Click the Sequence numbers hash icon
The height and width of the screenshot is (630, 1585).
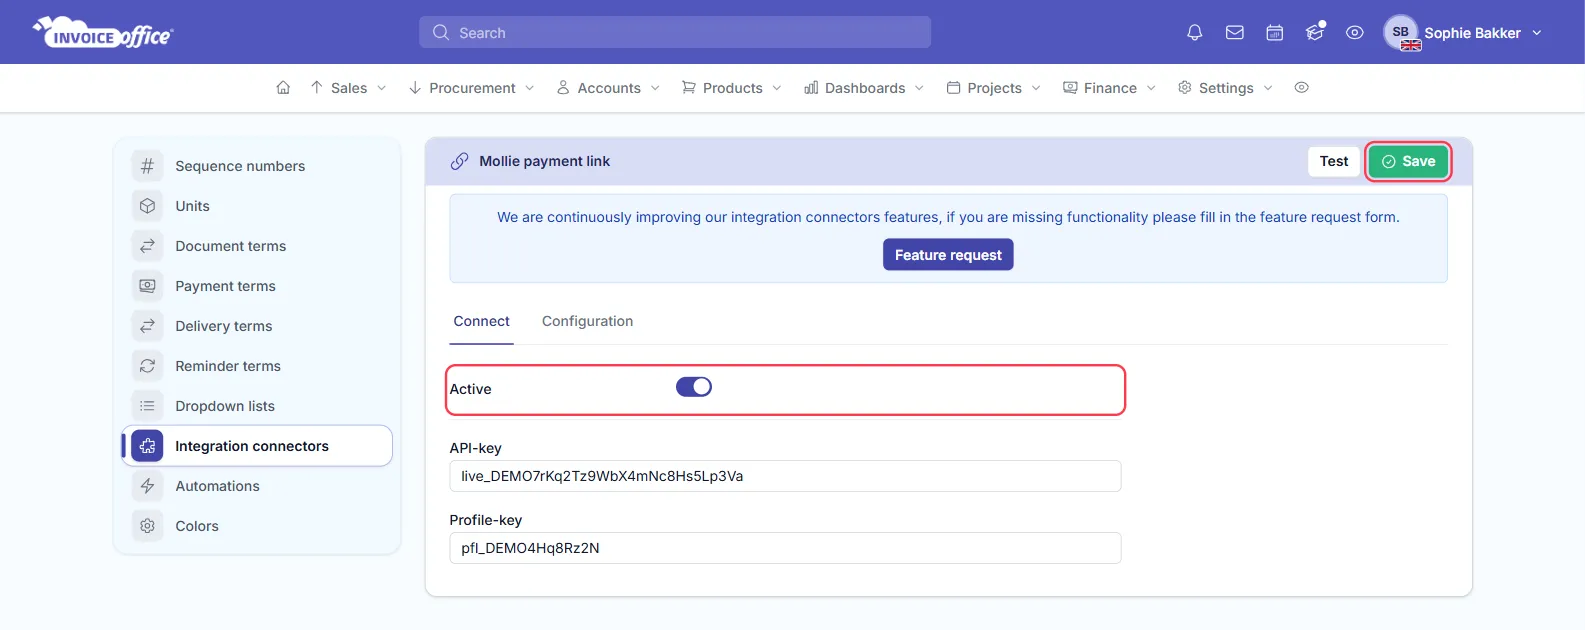147,166
